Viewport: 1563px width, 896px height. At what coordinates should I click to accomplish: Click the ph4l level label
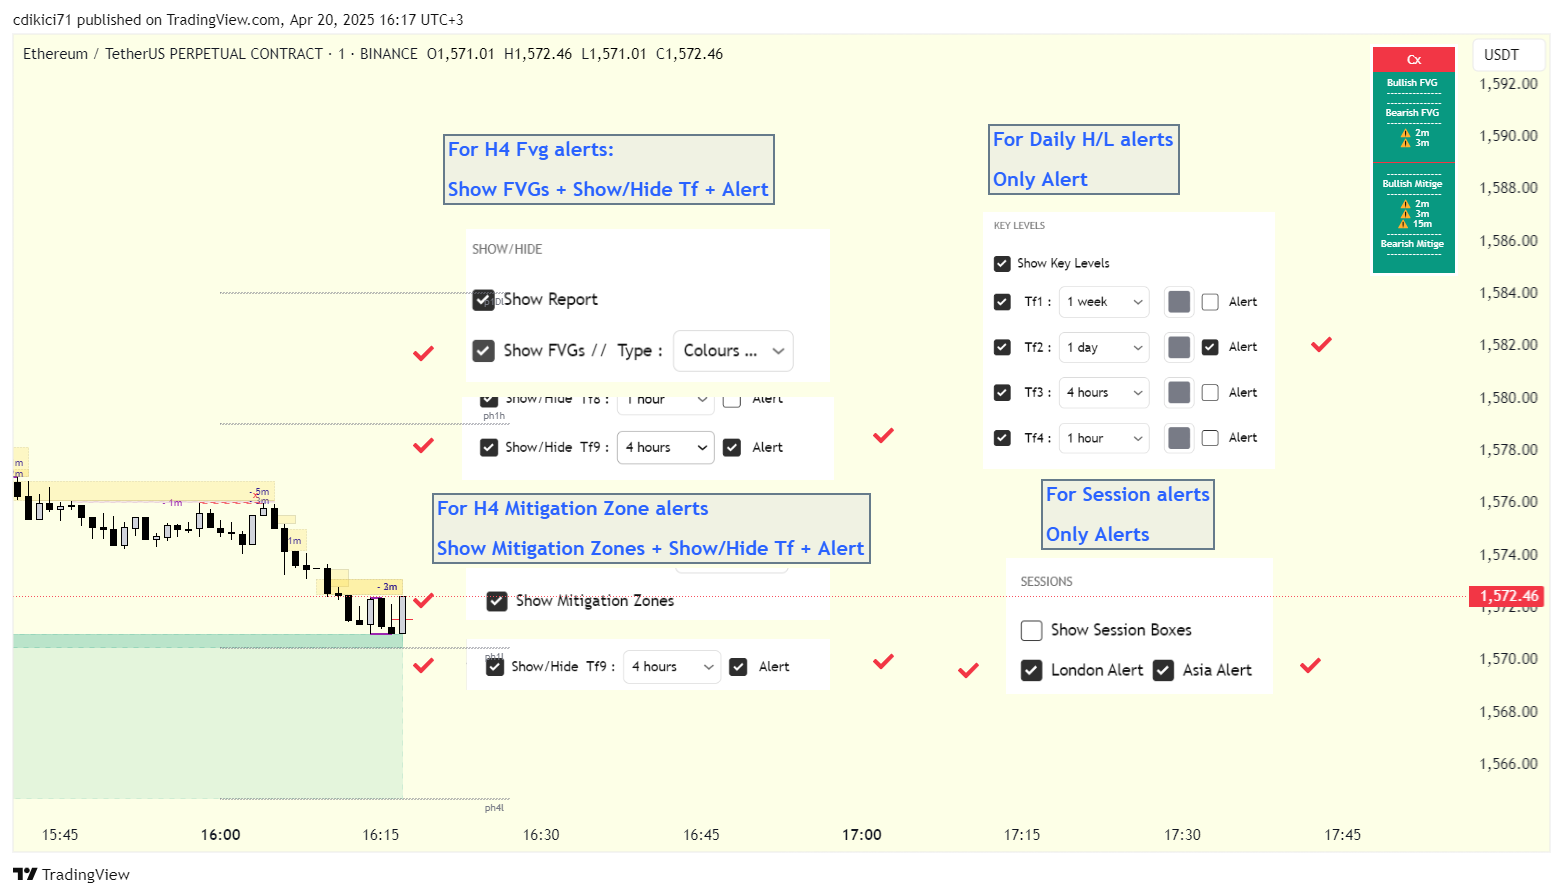[494, 808]
